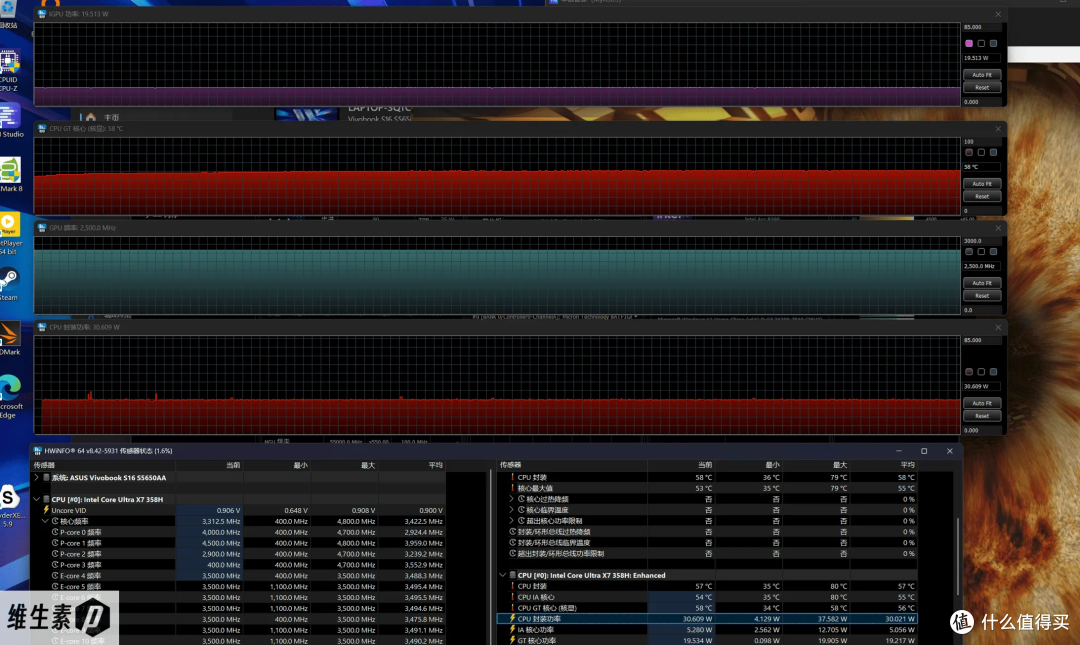The height and width of the screenshot is (645, 1080).
Task: Select the P-core 1 频率 4,500.0 MHz current value
Action: pos(221,544)
